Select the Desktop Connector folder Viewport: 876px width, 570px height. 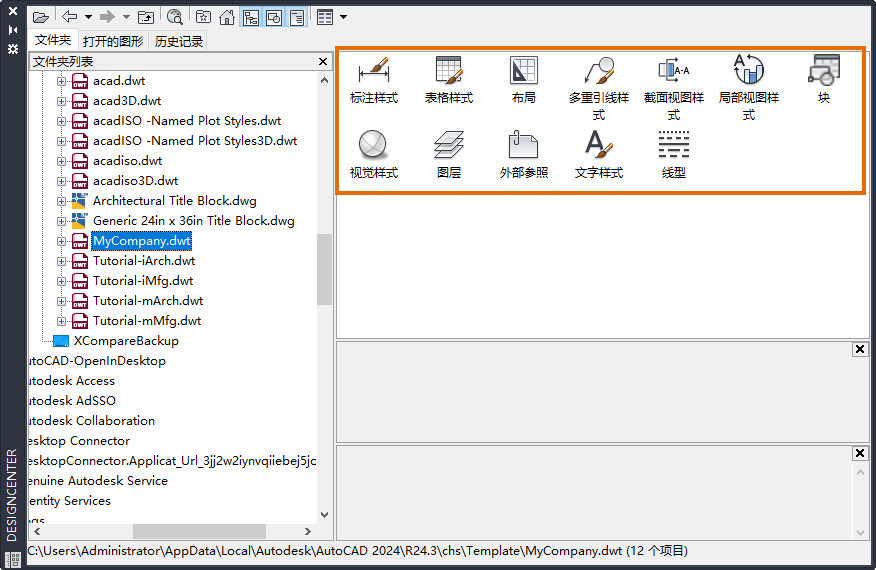(79, 441)
